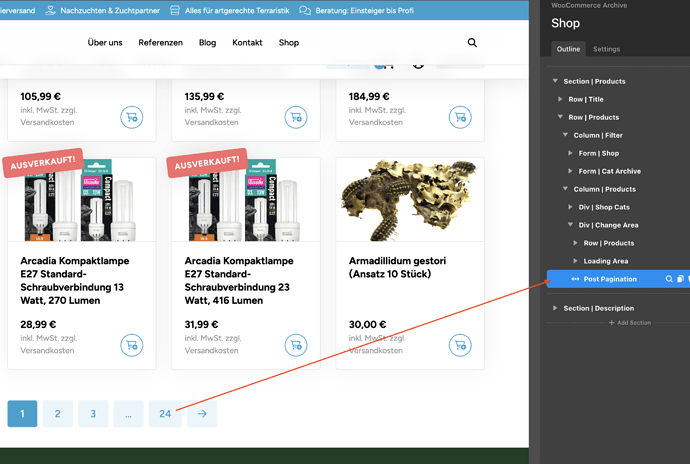Viewport: 690px width, 464px height.
Task: Open the Blog menu item
Action: [207, 43]
